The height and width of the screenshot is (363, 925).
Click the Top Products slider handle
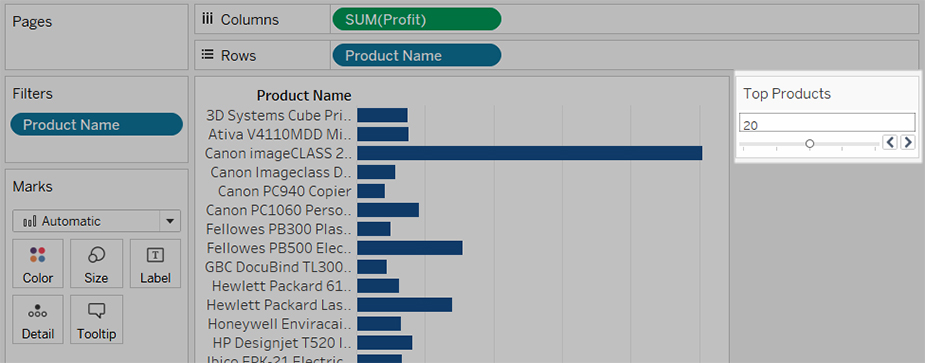click(809, 143)
